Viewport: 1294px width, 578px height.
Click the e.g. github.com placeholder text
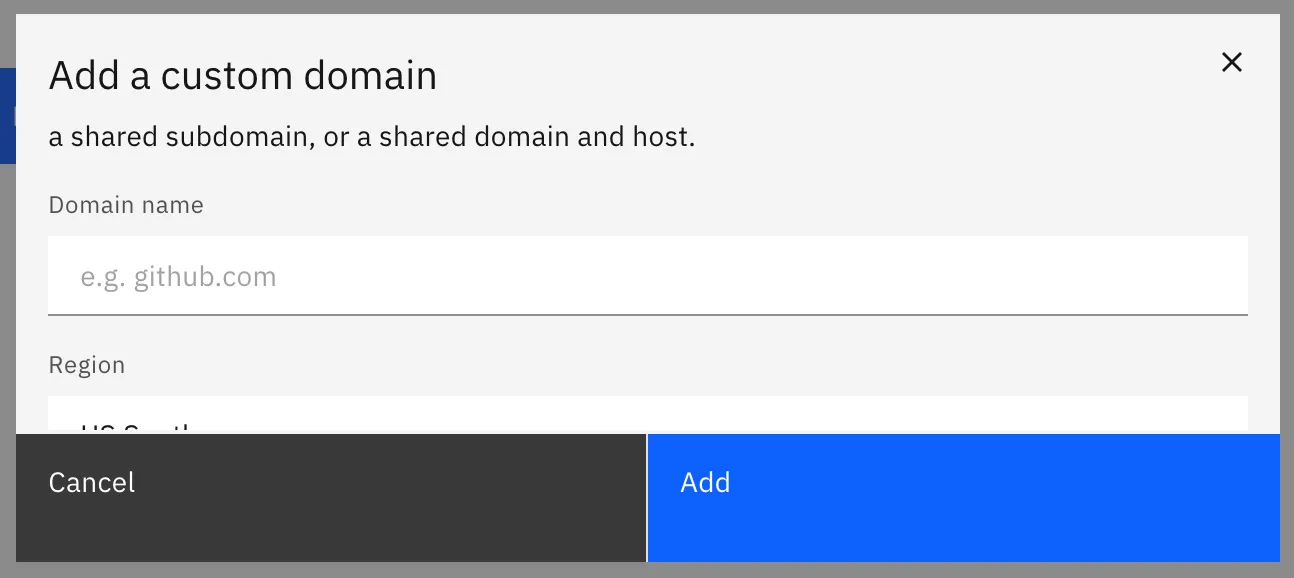[x=178, y=277]
